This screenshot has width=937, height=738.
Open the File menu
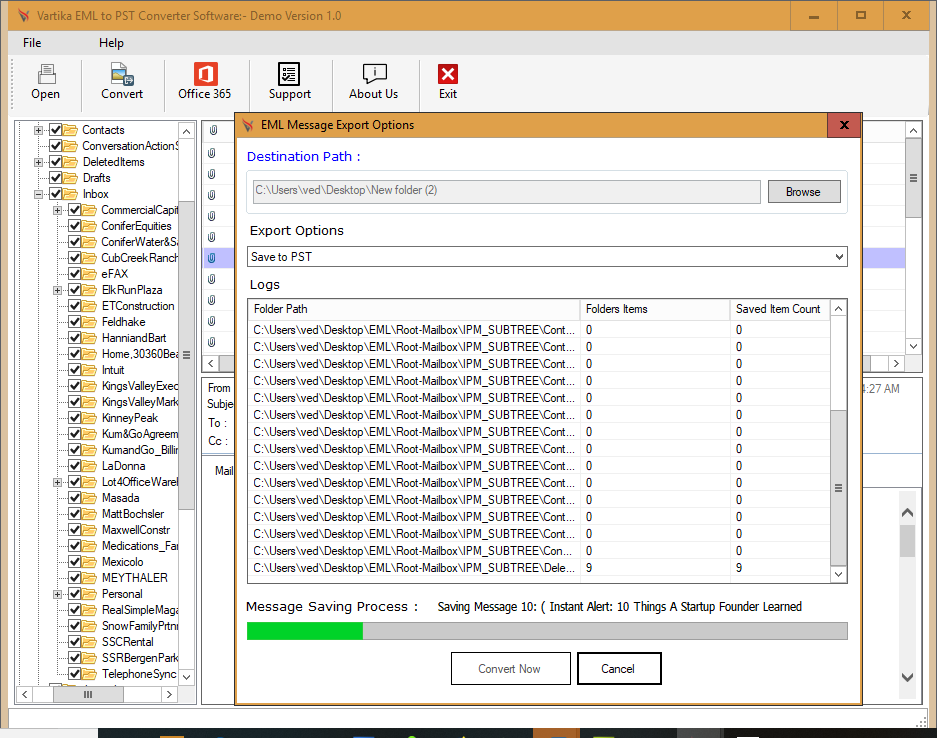coord(32,43)
